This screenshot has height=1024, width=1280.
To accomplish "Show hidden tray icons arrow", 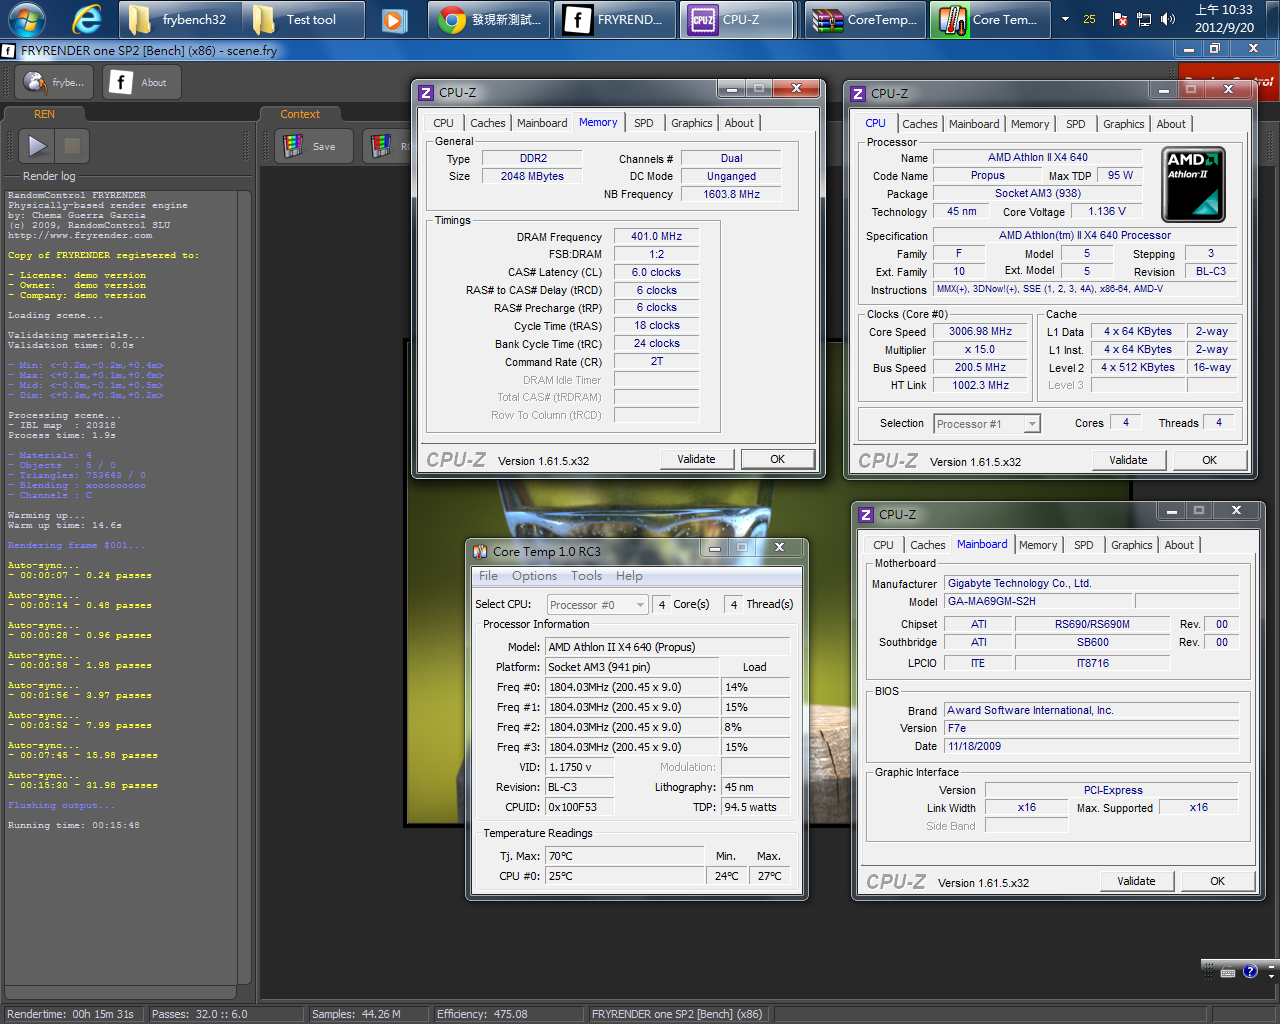I will [x=1065, y=19].
